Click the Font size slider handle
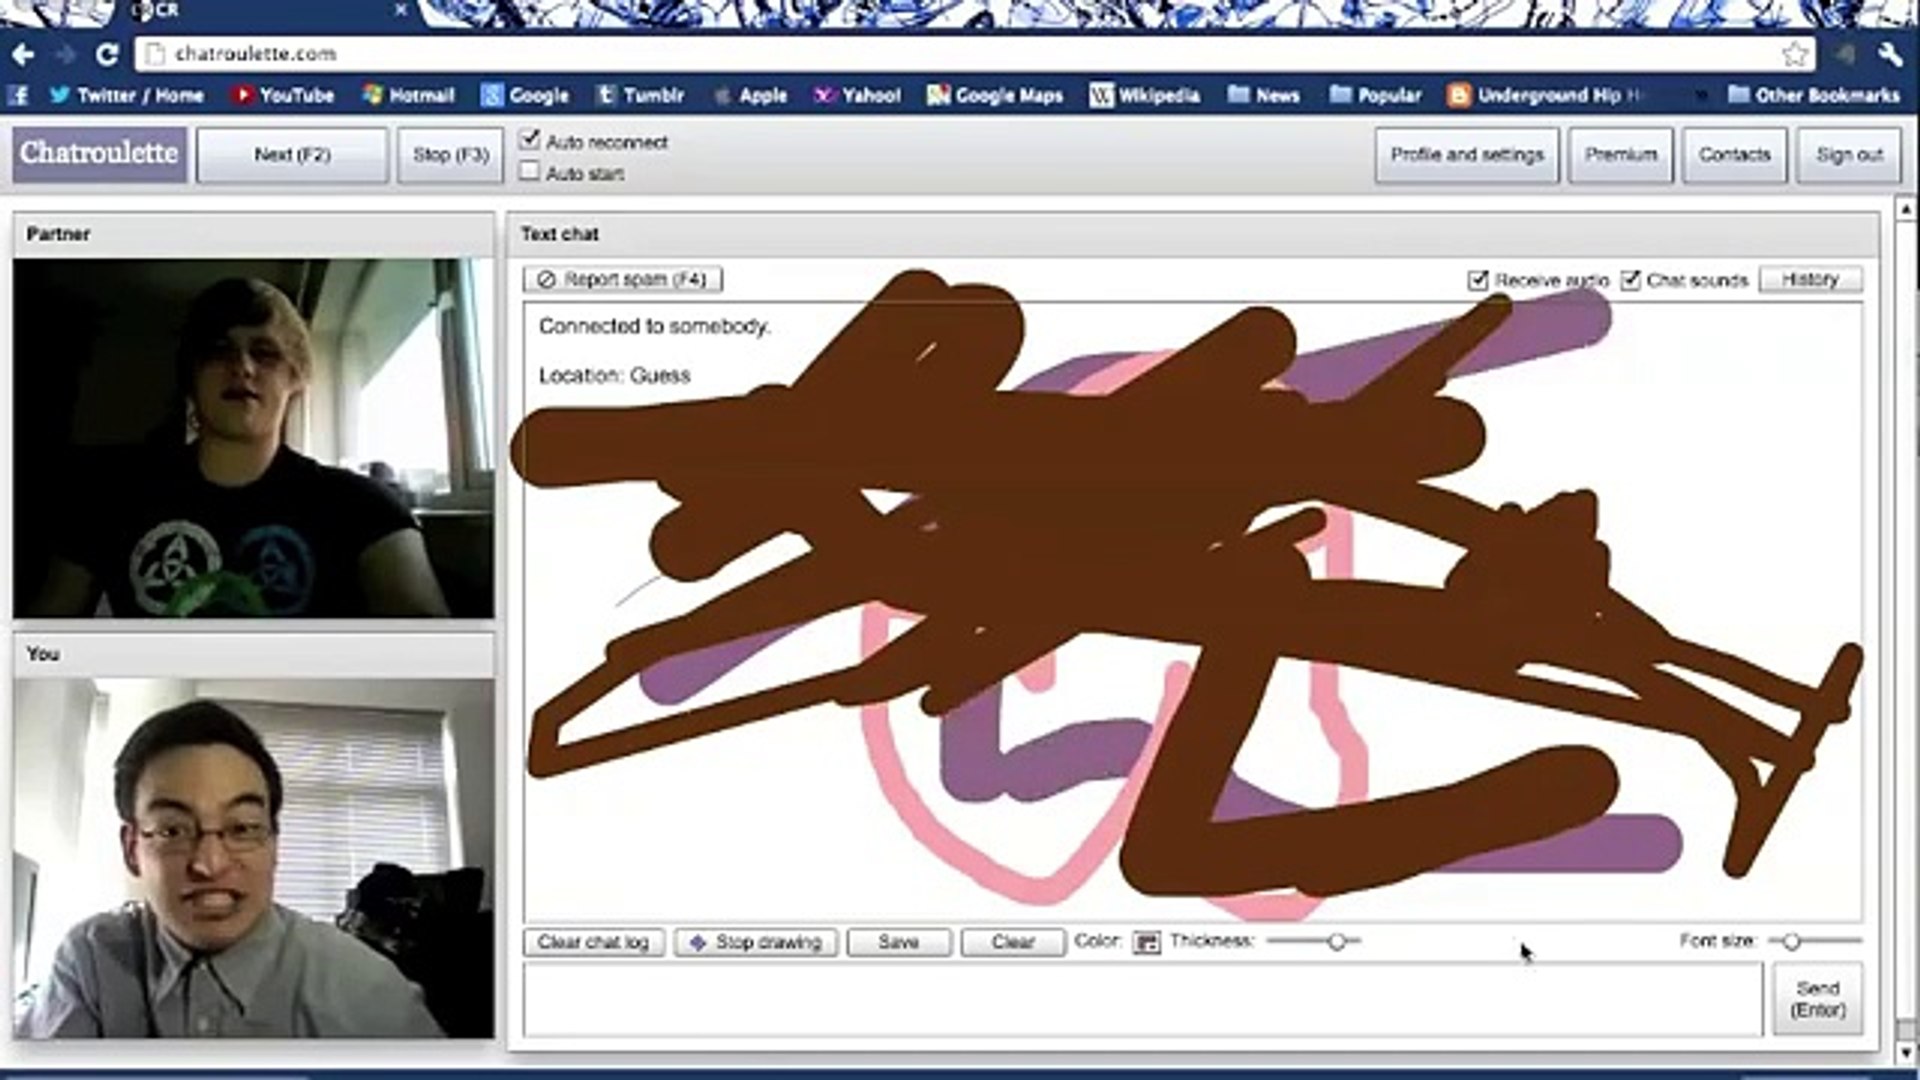 1792,941
